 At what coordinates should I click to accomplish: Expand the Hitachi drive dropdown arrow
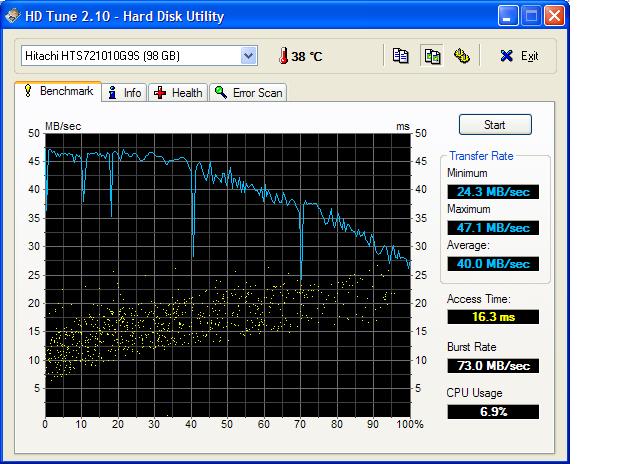click(x=249, y=56)
